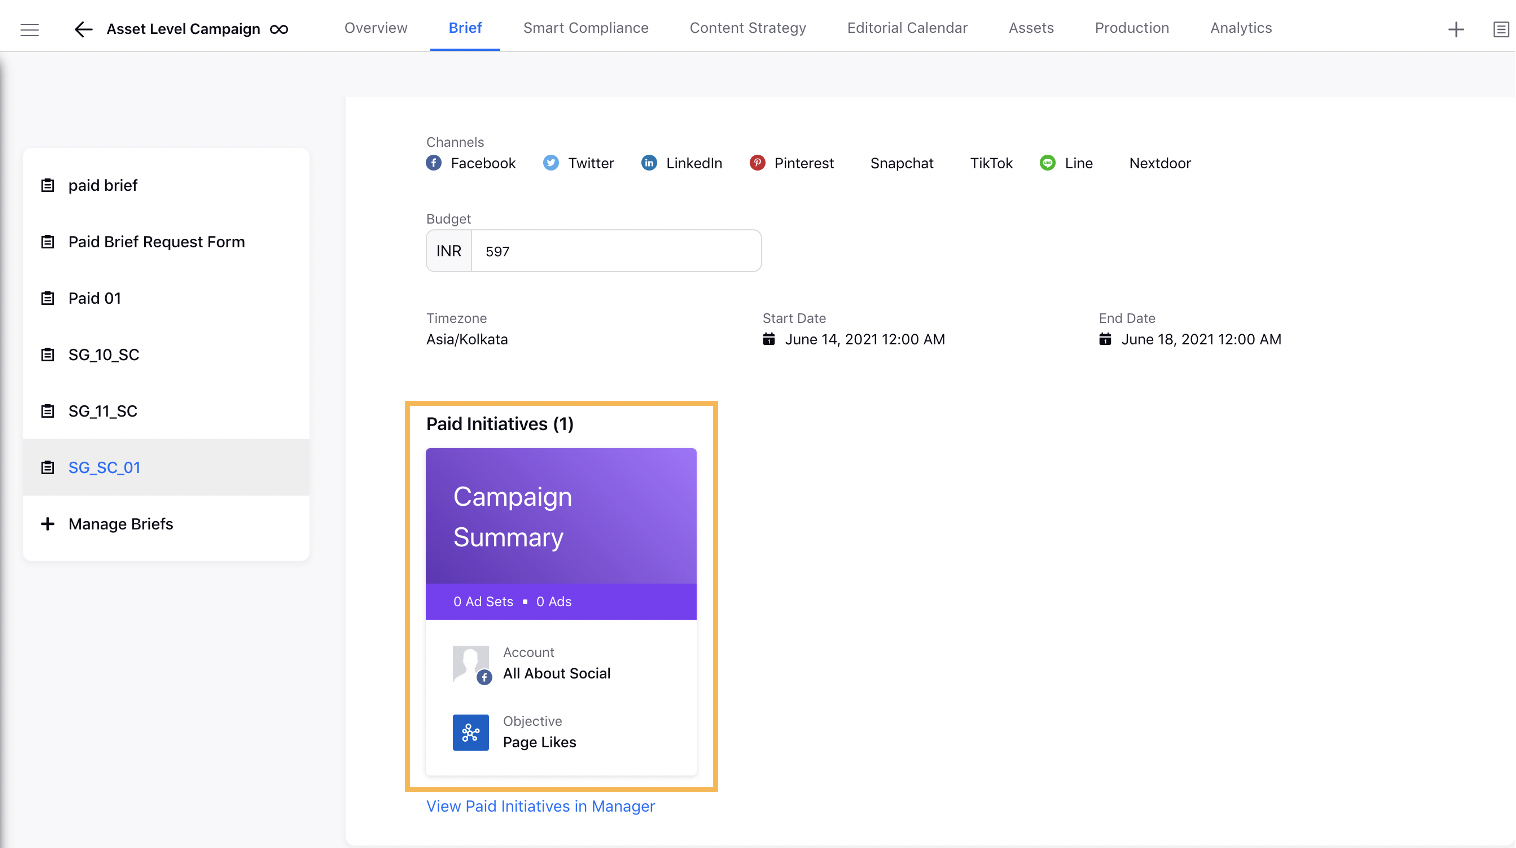
Task: Click the All About Social account name
Action: 557,674
